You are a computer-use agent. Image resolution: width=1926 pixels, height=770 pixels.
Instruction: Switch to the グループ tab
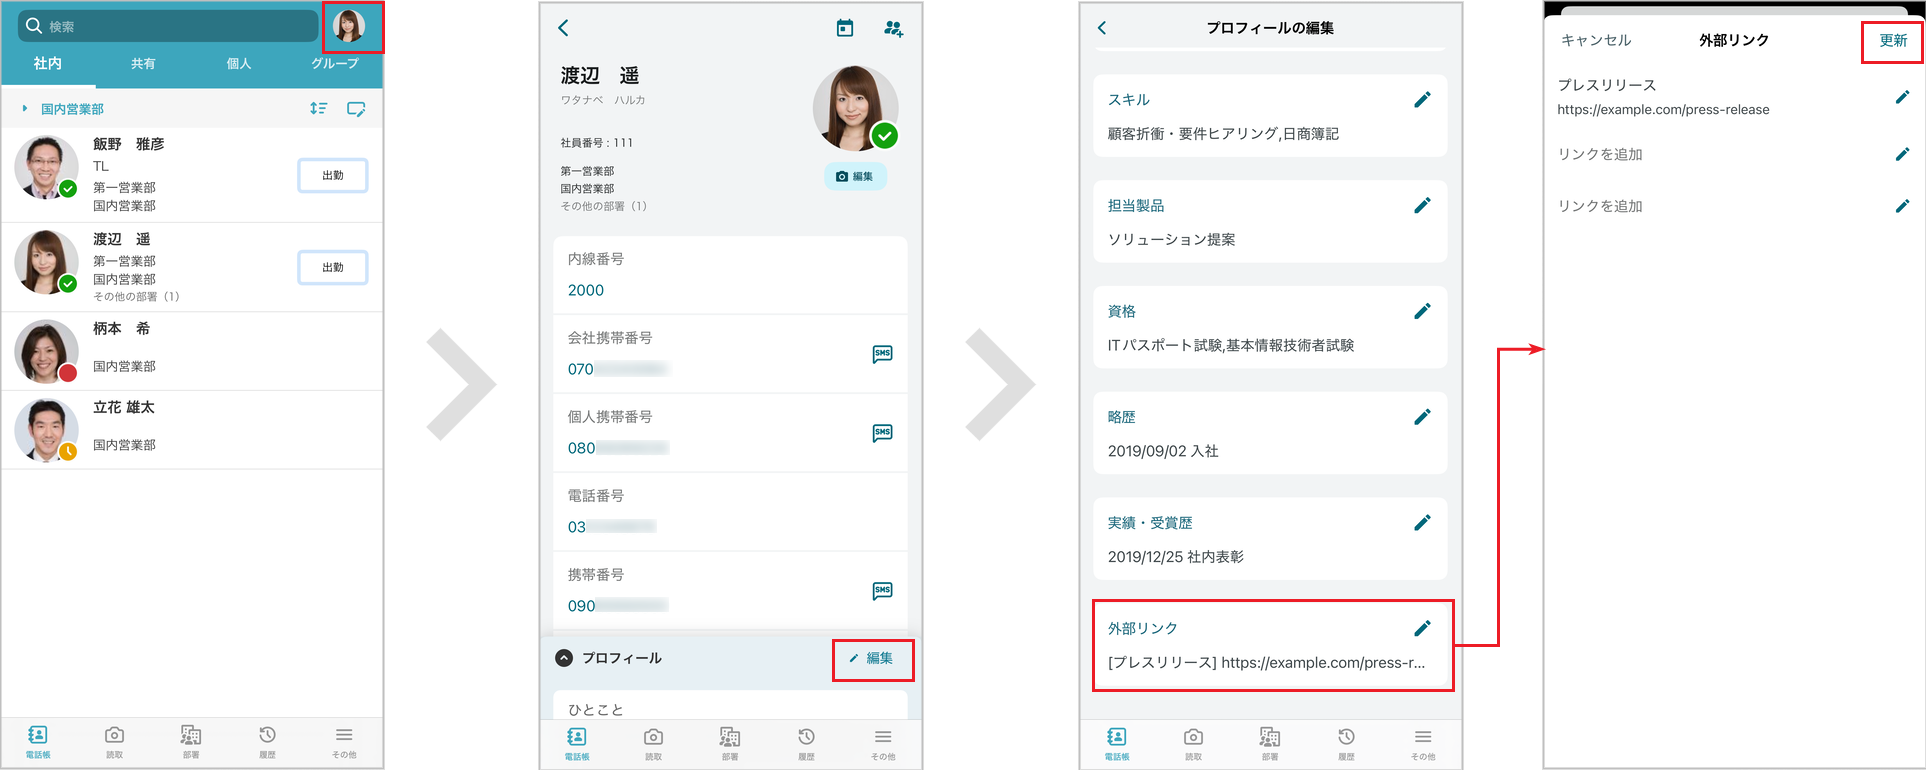coord(335,63)
